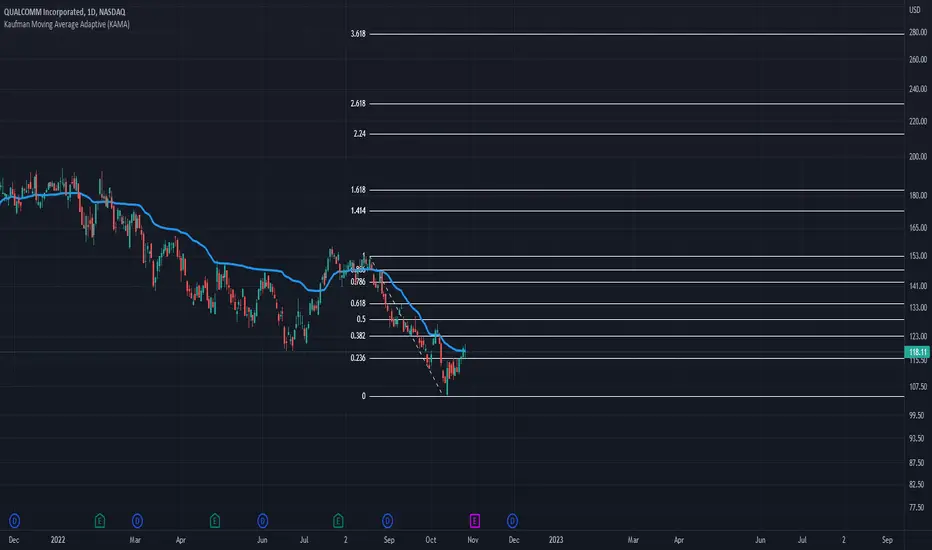Open the green earnings marker after Jul 2022
932x550 pixels.
[338, 521]
